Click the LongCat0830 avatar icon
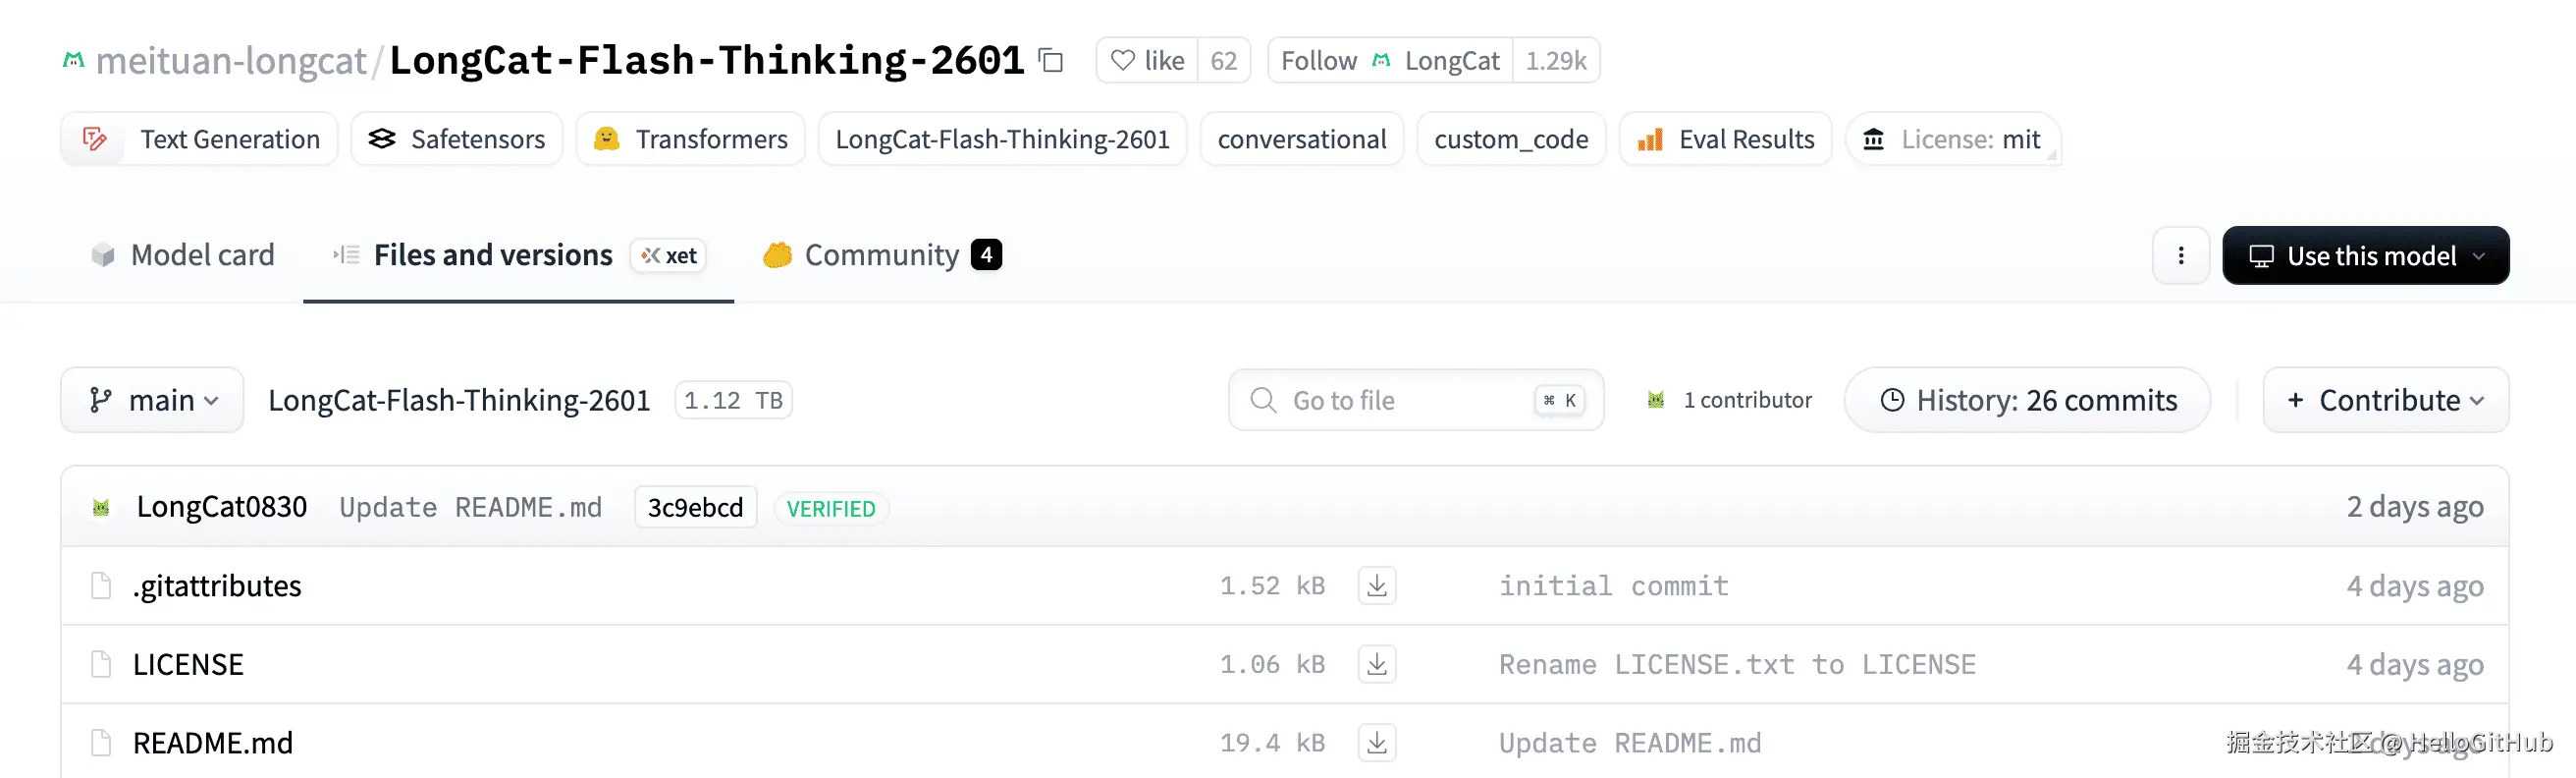Screen dimensions: 2576x778 [x=101, y=508]
